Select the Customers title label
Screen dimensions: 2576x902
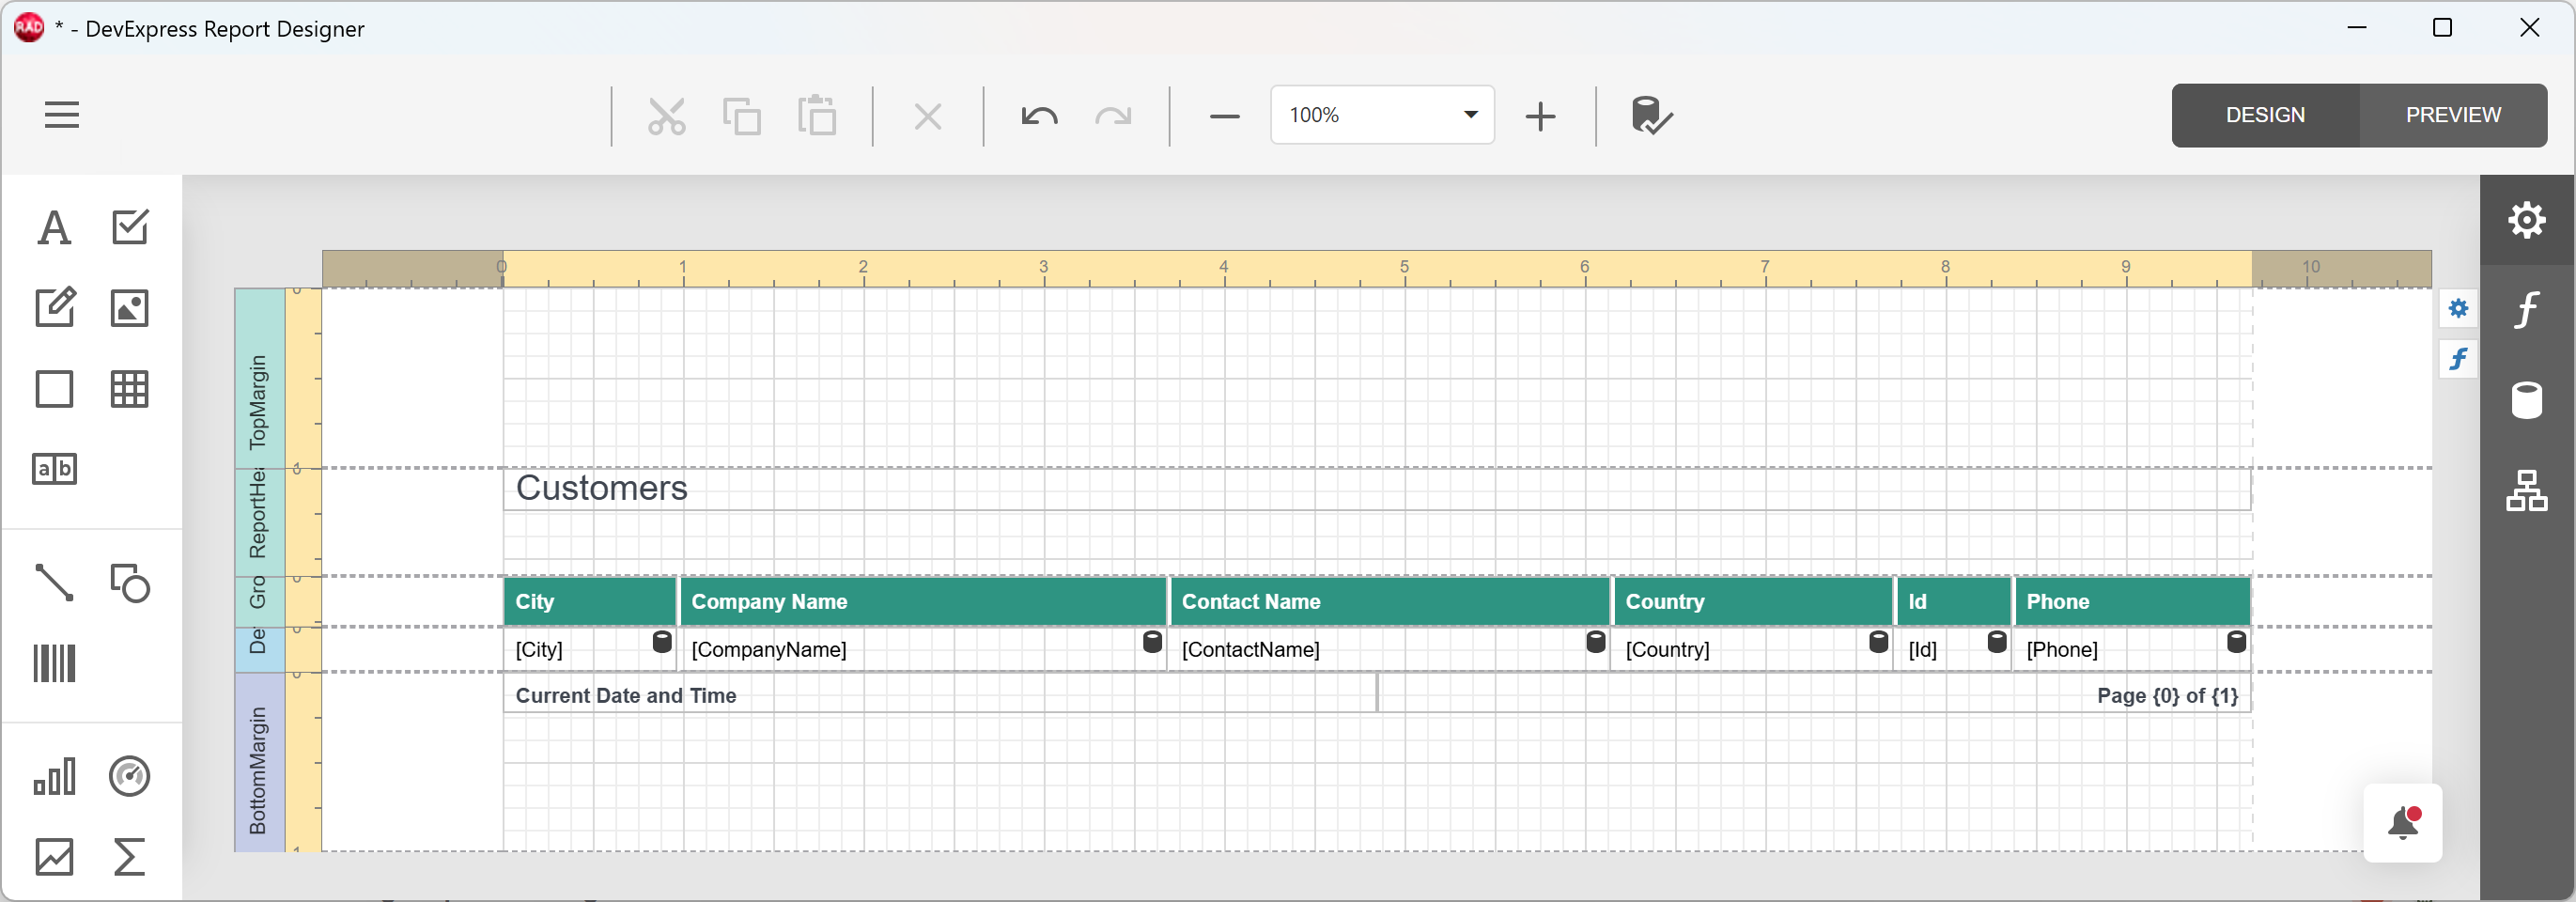tap(1376, 489)
